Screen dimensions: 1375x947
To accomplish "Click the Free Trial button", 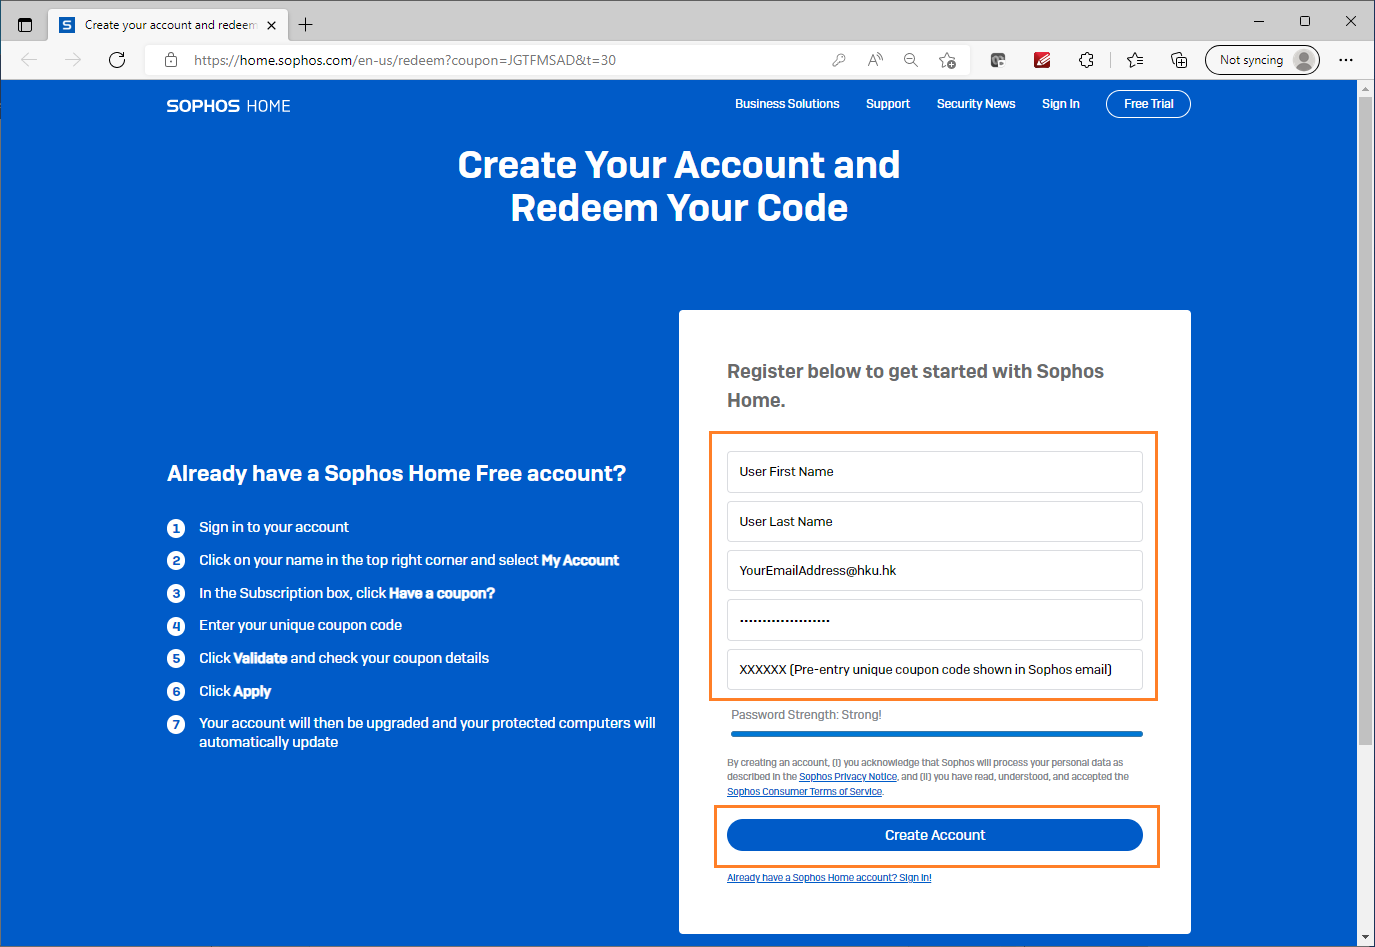I will pyautogui.click(x=1147, y=103).
